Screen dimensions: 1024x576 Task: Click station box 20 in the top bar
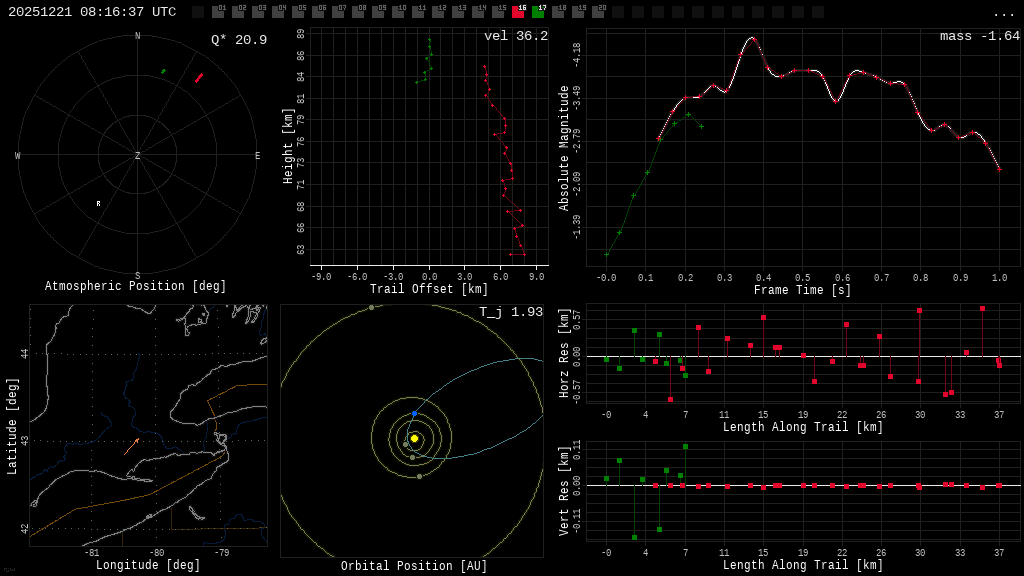(x=598, y=12)
